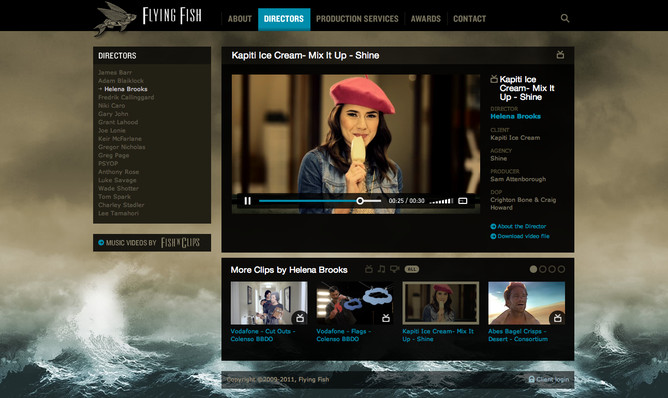668x398 pixels.
Task: Click Abes Bagel Crisps - Desert title link
Action: pos(518,335)
